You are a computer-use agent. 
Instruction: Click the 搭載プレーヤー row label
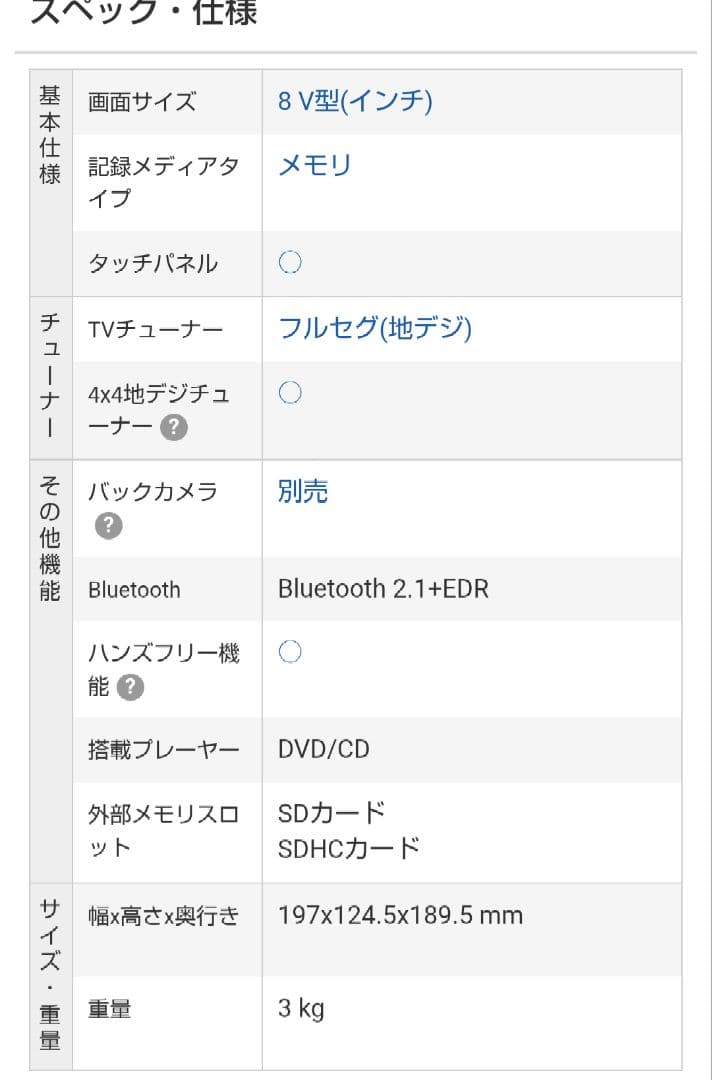tap(163, 746)
